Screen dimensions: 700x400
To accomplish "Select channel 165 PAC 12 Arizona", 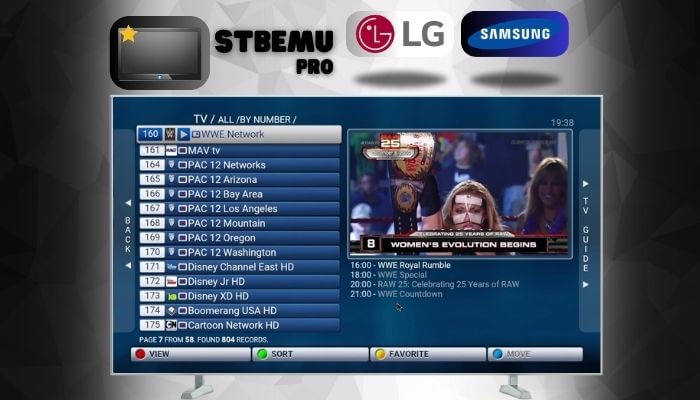I will (x=240, y=179).
